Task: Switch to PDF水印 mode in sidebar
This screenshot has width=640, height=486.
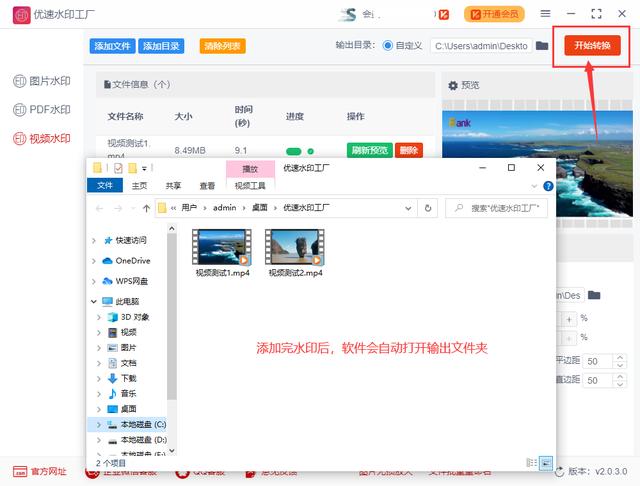Action: (42, 109)
